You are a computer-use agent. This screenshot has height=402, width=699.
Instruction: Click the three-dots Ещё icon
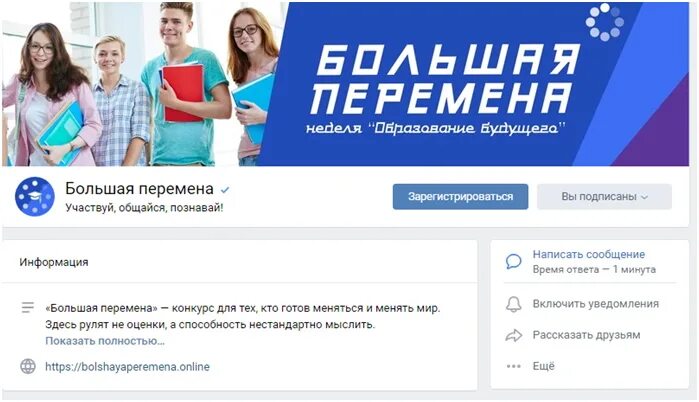coord(514,366)
